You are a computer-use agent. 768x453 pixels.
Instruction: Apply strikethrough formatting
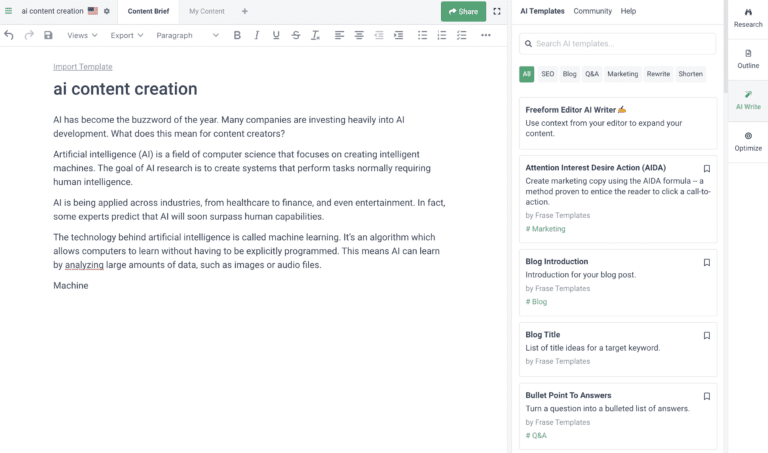(295, 35)
